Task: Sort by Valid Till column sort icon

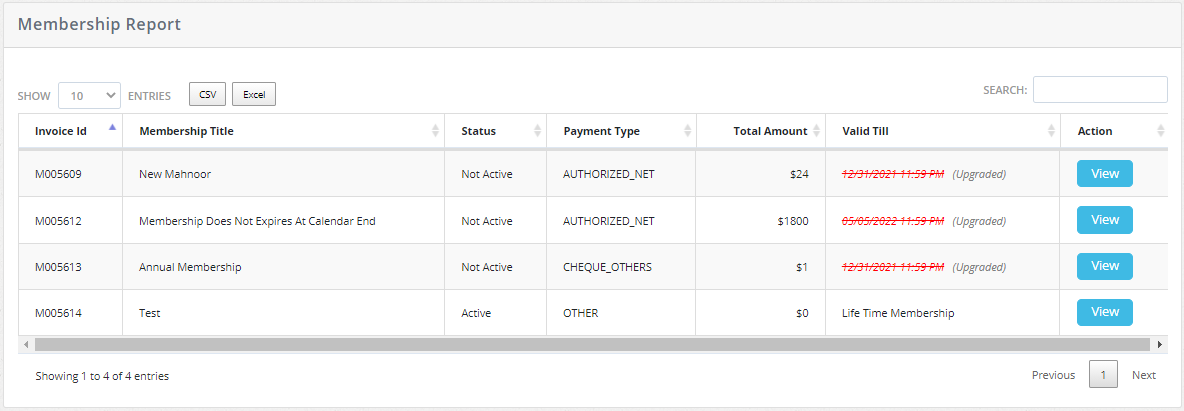Action: tap(1051, 131)
